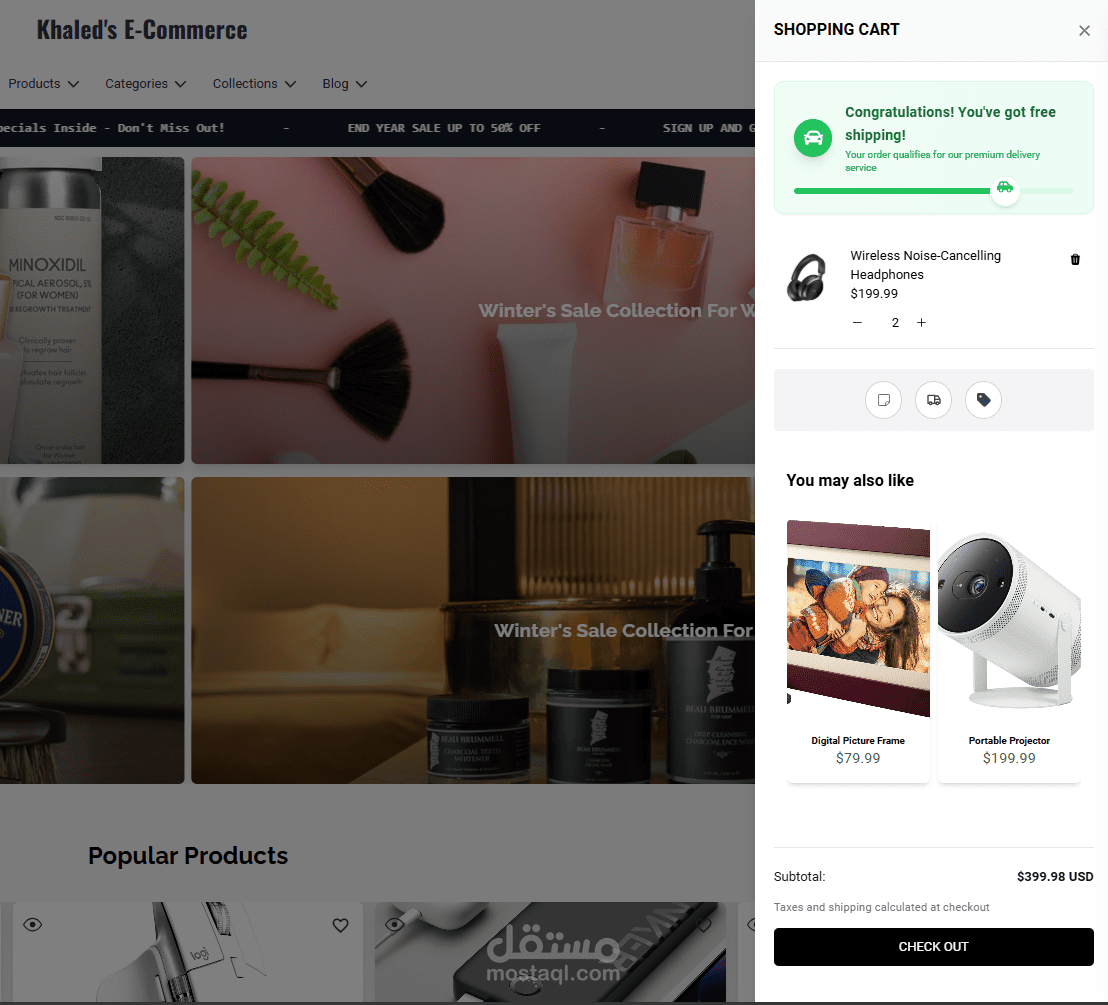Image resolution: width=1108 pixels, height=1005 pixels.
Task: Open the discount tag icon button
Action: [983, 400]
